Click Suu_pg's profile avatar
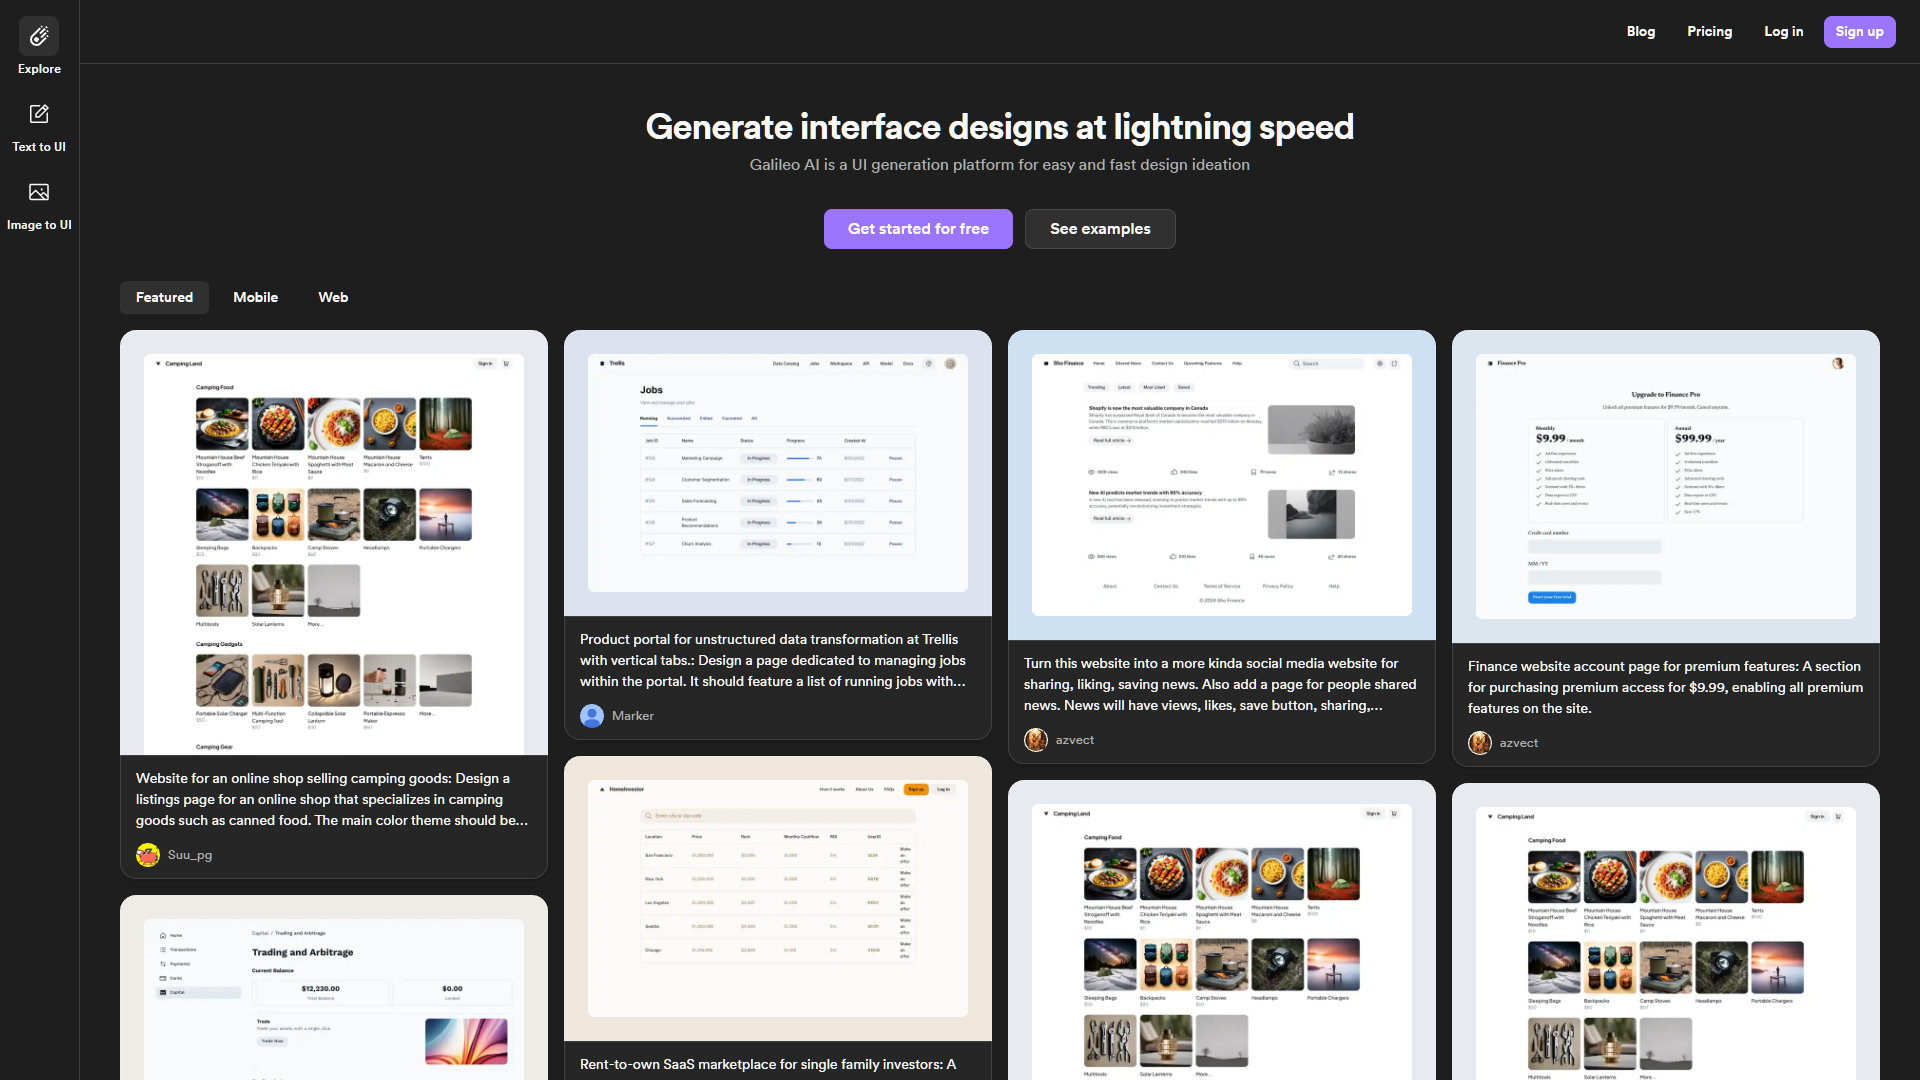1920x1080 pixels. point(148,855)
